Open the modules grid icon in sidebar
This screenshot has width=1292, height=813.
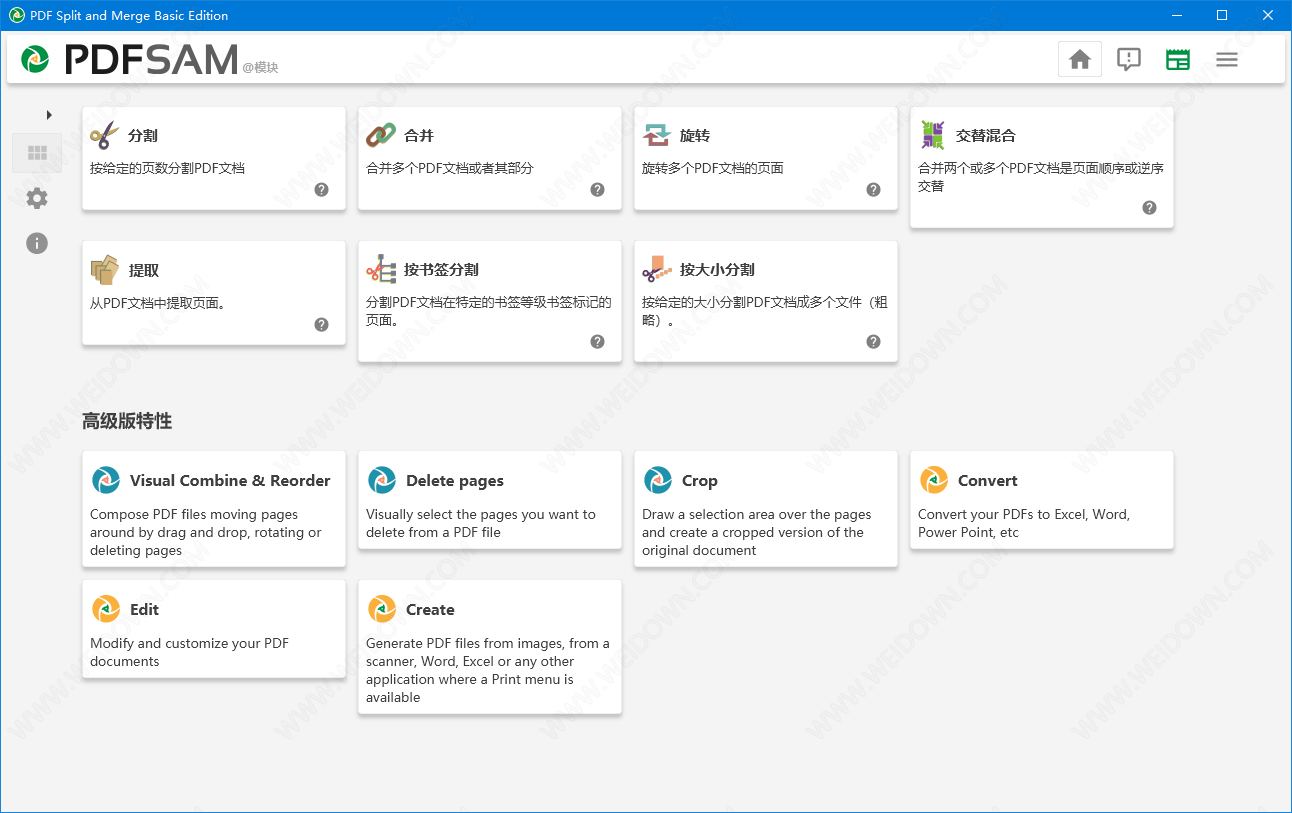click(37, 153)
